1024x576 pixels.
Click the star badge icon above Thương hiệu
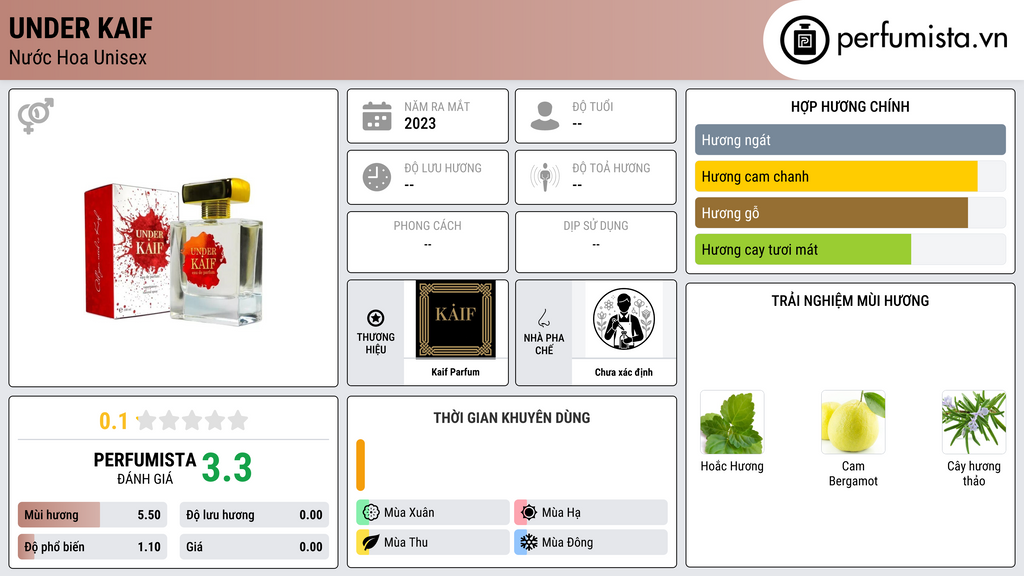pyautogui.click(x=376, y=318)
